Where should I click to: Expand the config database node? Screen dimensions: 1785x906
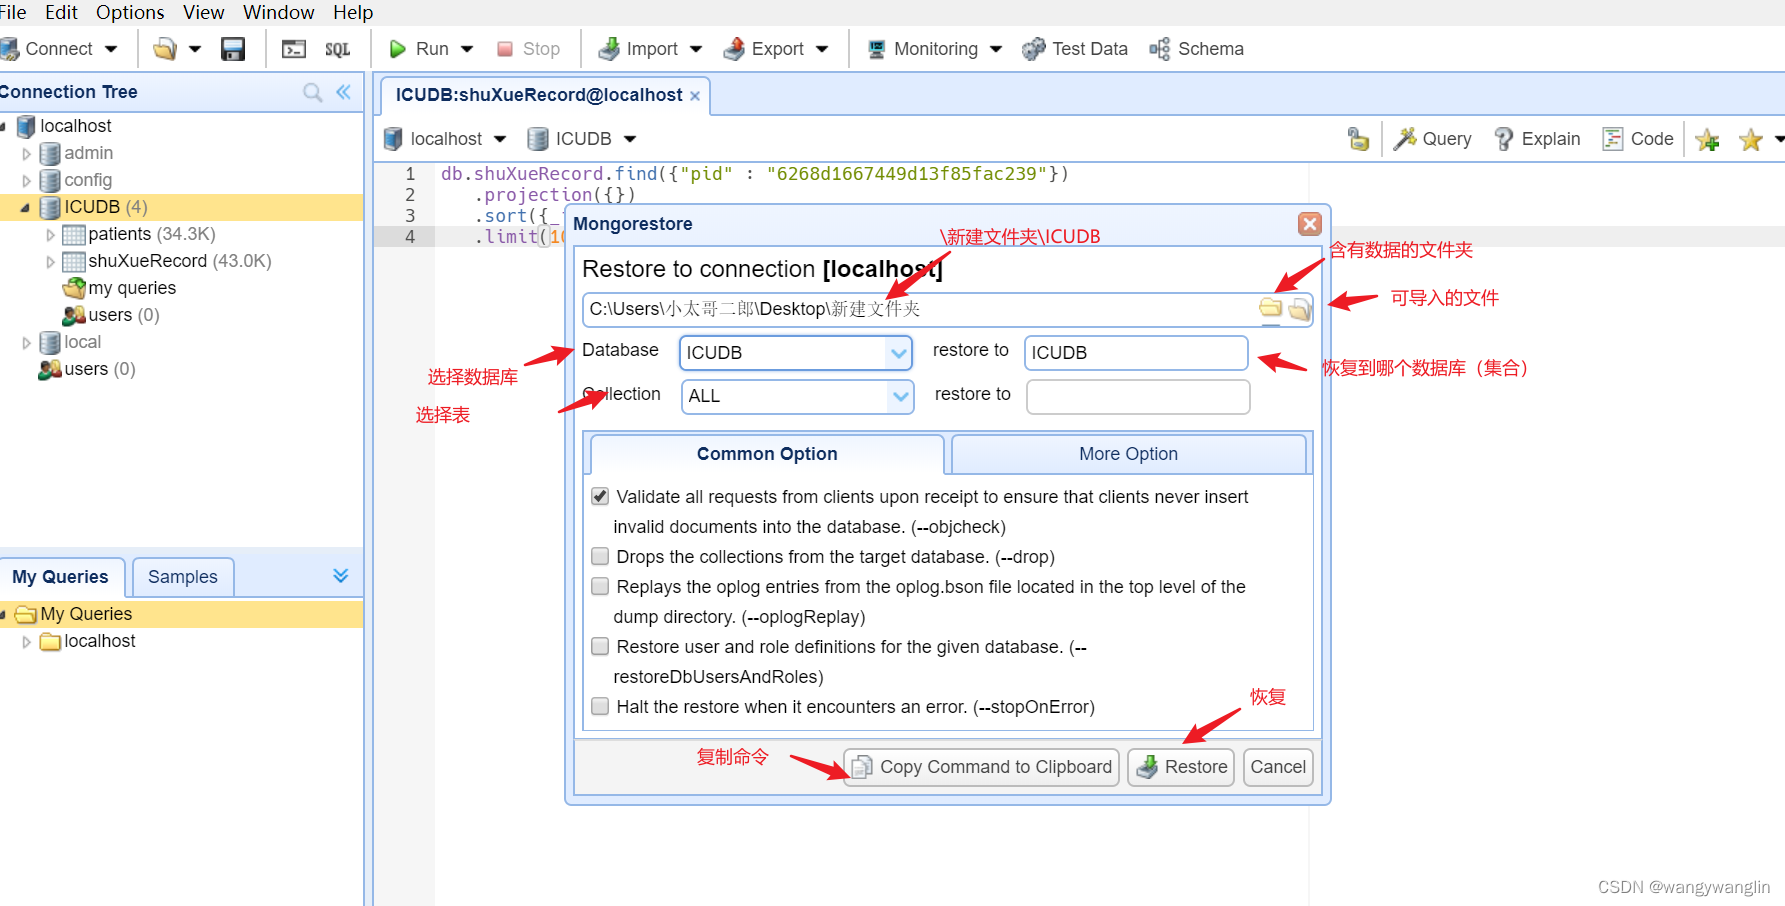(26, 181)
